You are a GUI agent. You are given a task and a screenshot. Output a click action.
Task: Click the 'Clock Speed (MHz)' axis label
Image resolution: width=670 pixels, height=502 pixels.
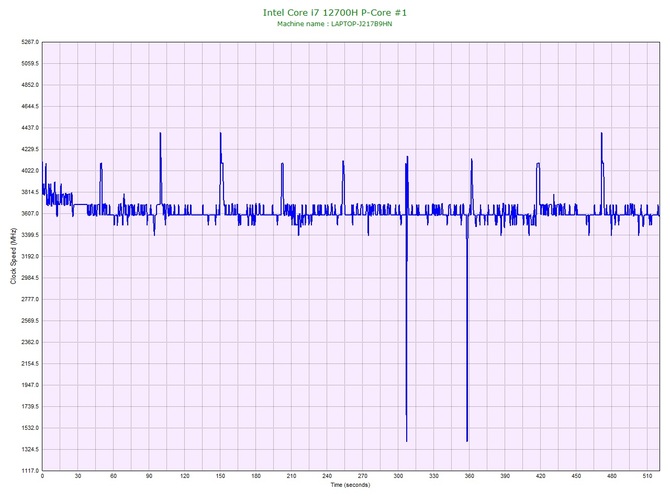pyautogui.click(x=14, y=256)
